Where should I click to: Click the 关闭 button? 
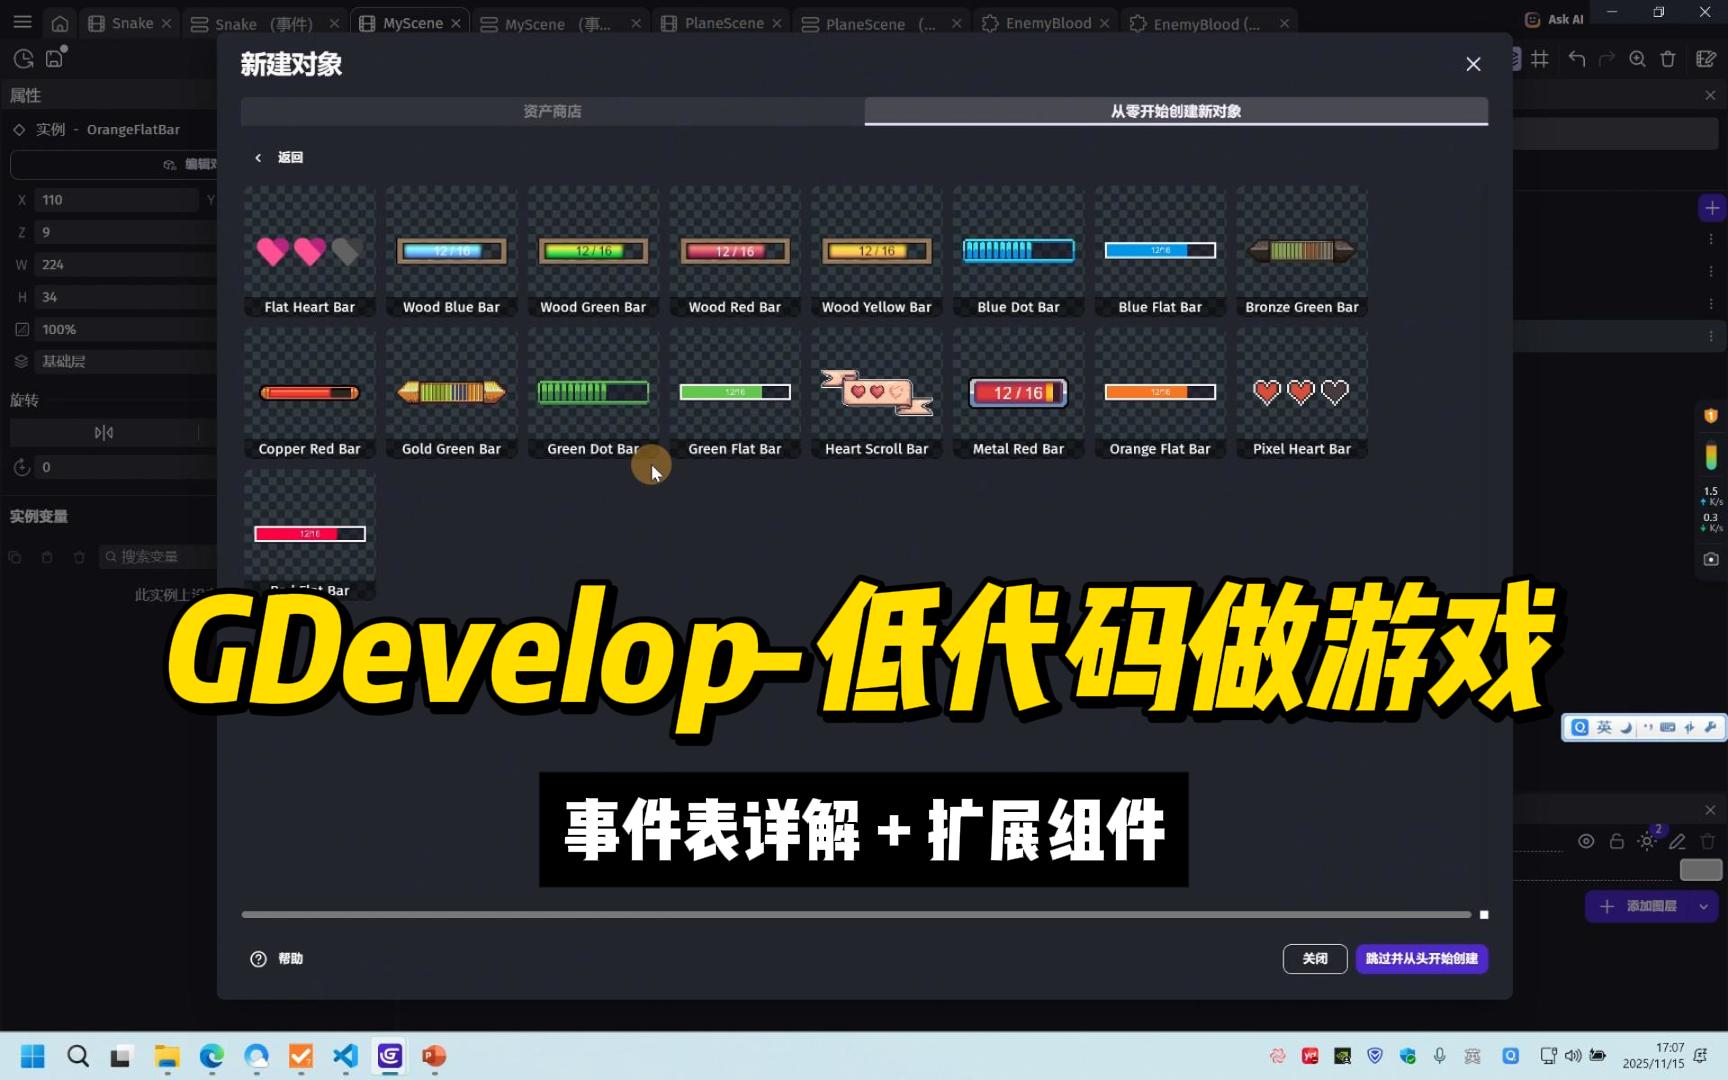[1314, 958]
